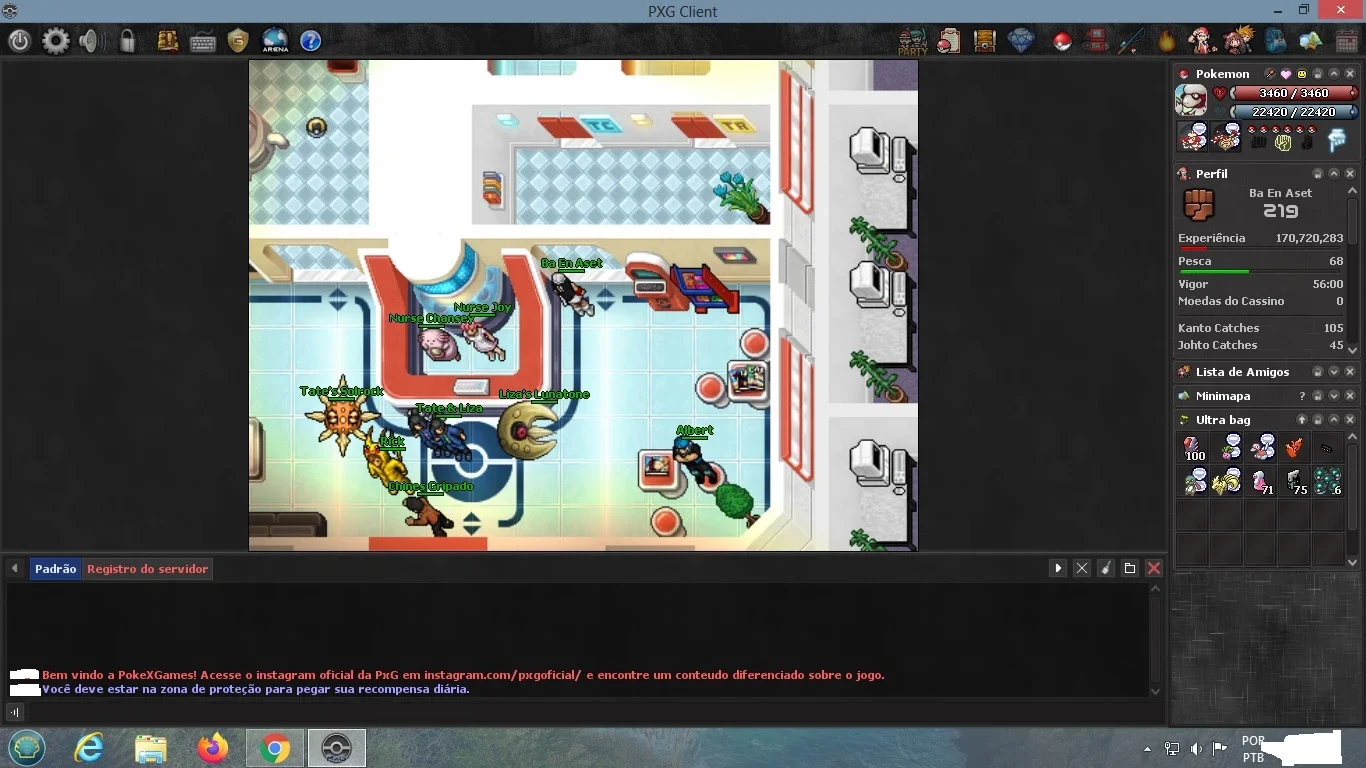
Task: Expand the Minimapa panel
Action: (x=1334, y=396)
